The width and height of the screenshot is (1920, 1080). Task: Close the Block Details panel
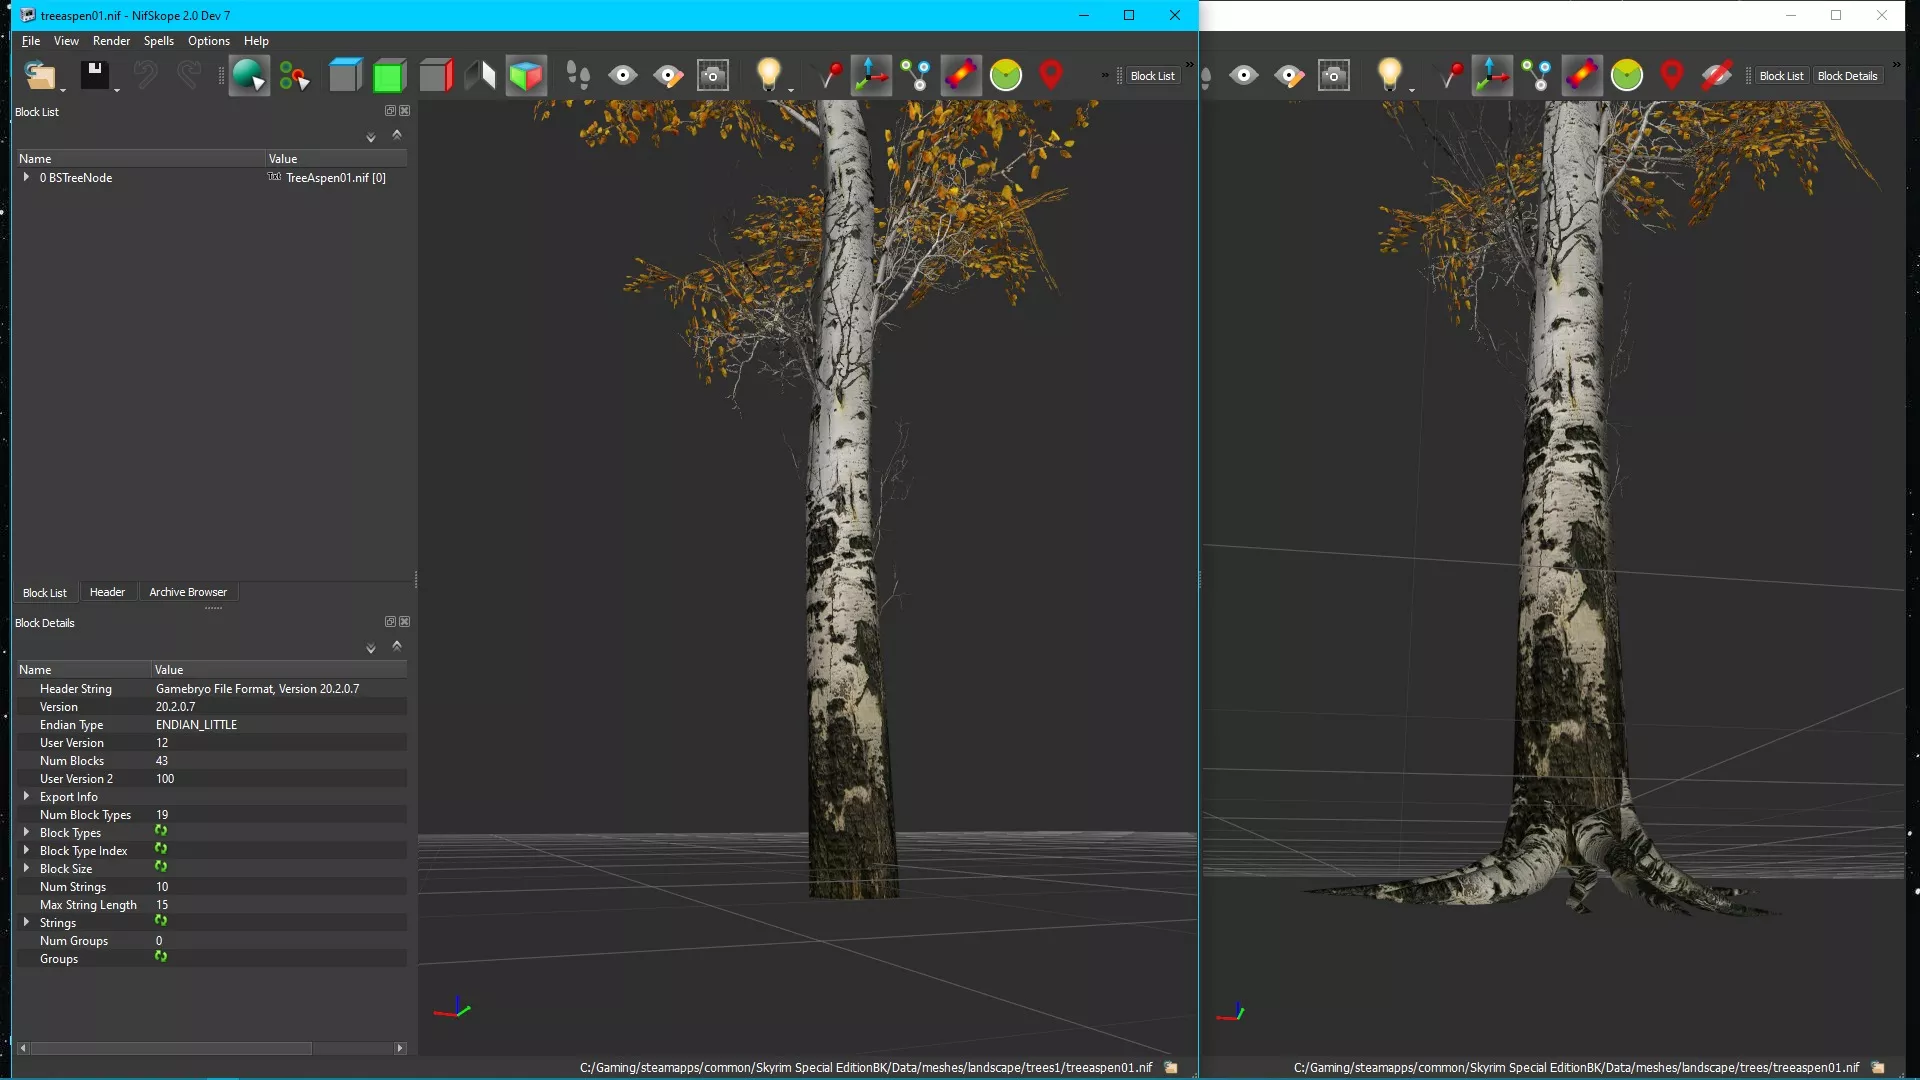click(405, 622)
